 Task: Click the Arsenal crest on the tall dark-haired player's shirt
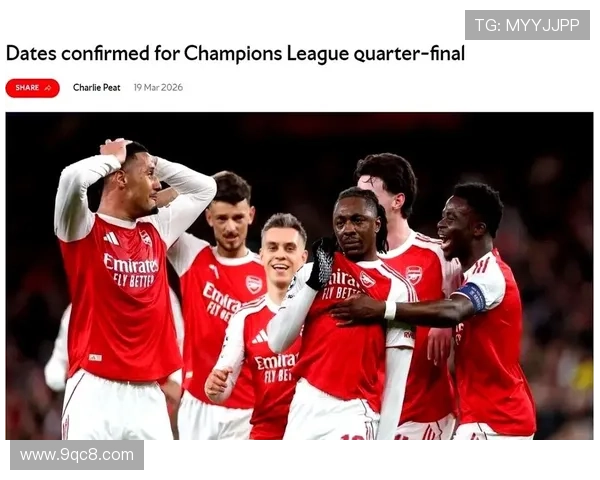pyautogui.click(x=414, y=276)
